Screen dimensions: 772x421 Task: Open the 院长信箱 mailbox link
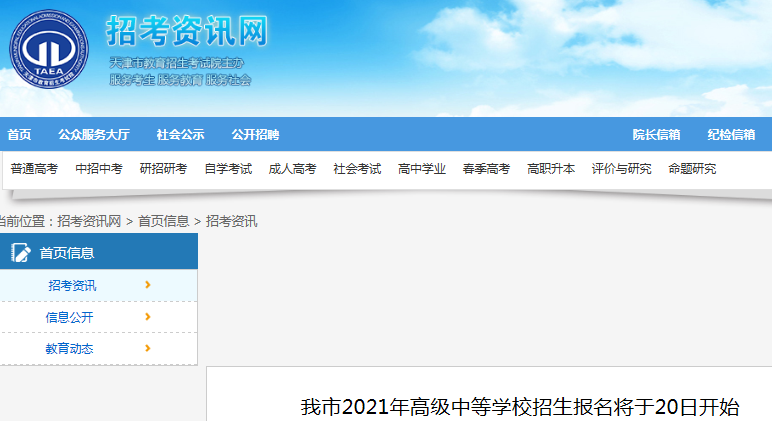656,135
